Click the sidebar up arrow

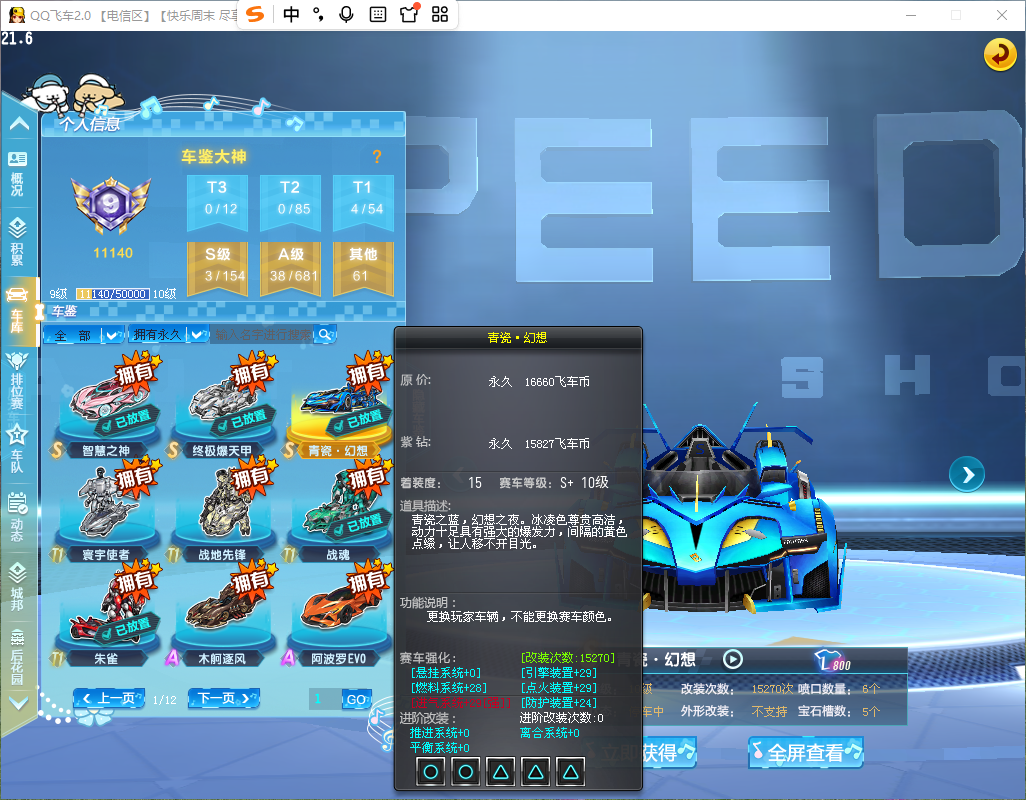(19, 123)
